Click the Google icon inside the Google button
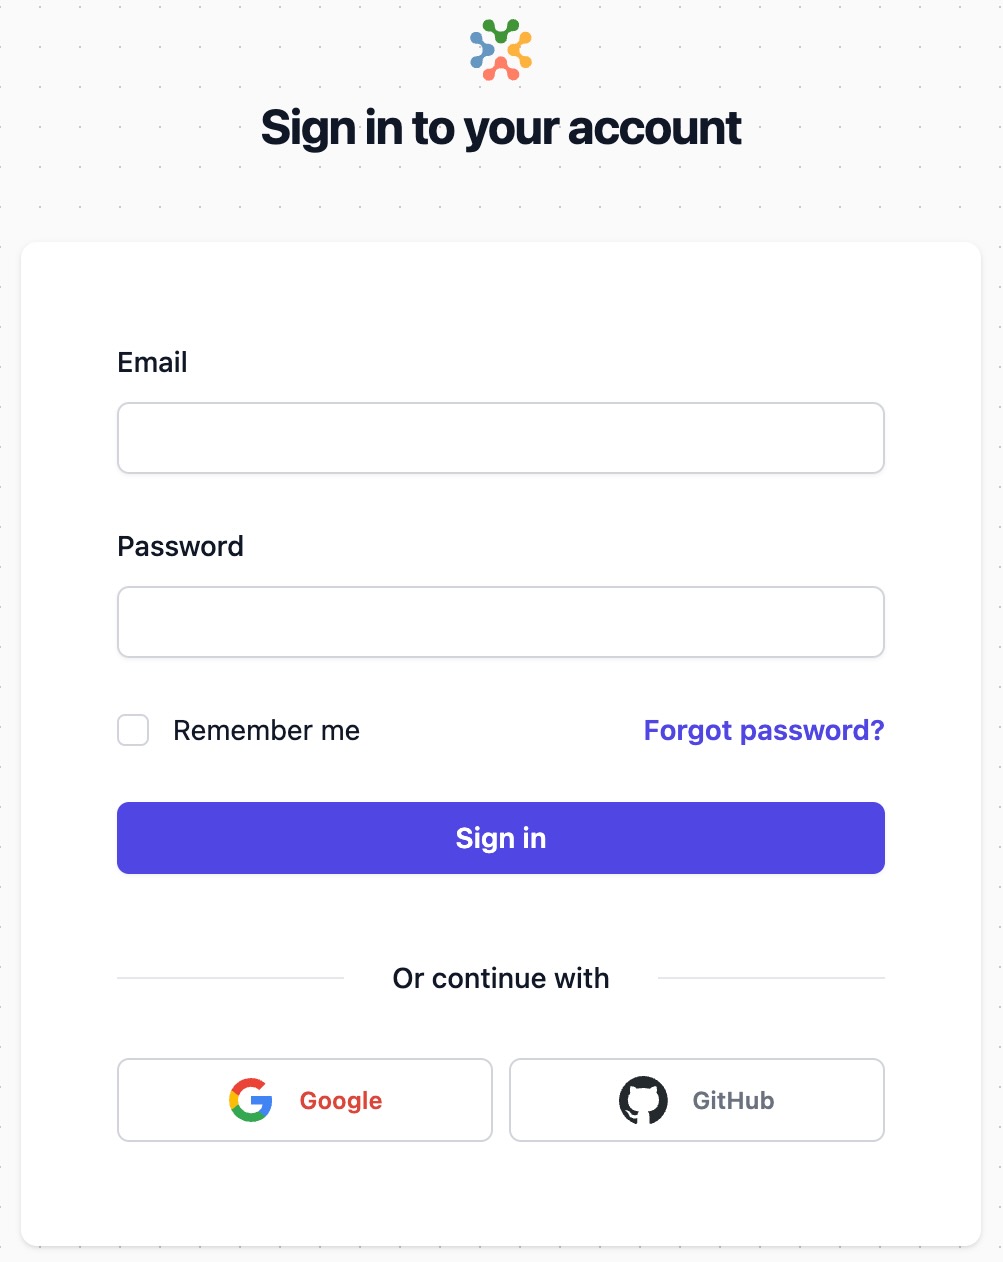The width and height of the screenshot is (1003, 1262). click(x=251, y=1100)
